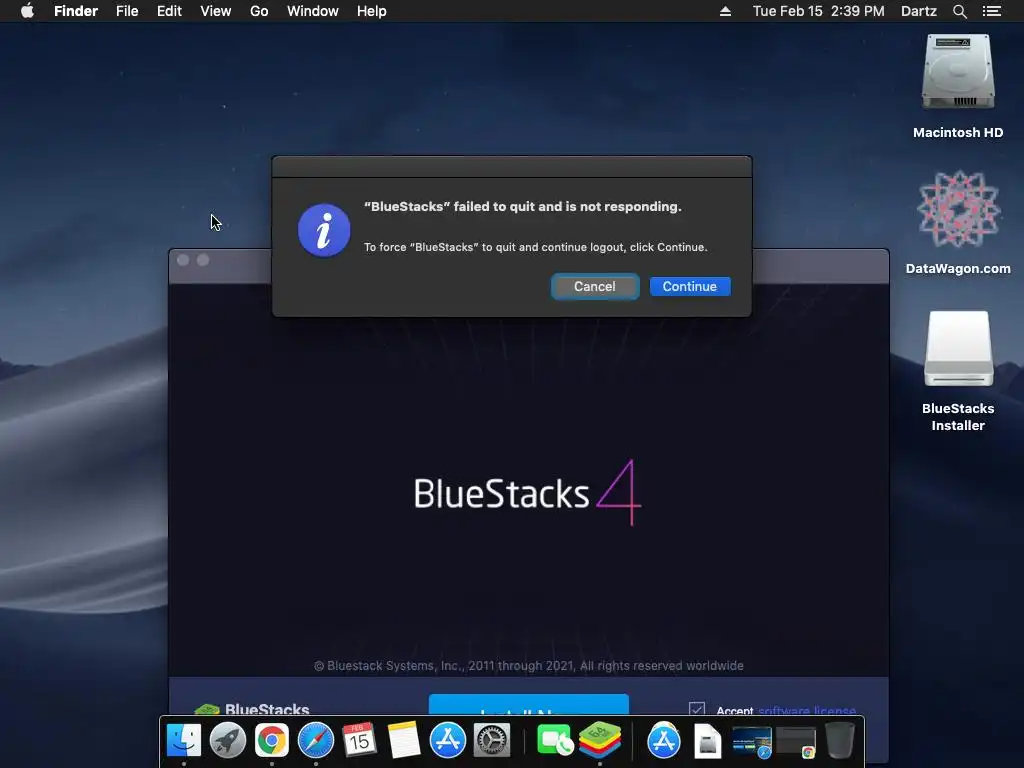Viewport: 1024px width, 768px height.
Task: Open the View menu
Action: (x=216, y=11)
